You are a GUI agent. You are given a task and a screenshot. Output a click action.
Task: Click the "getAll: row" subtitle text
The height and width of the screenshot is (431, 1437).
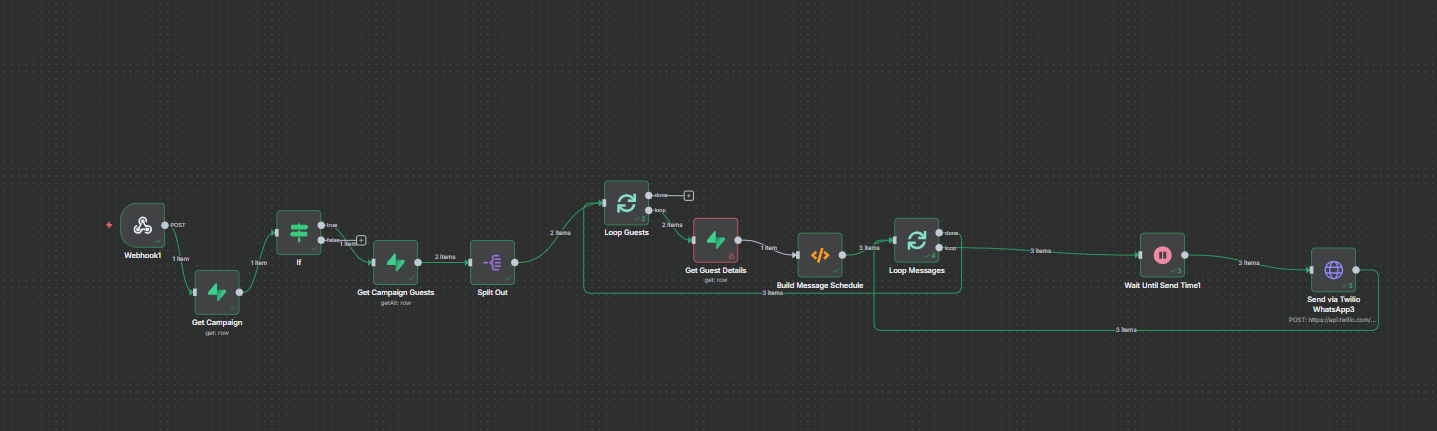[x=395, y=303]
